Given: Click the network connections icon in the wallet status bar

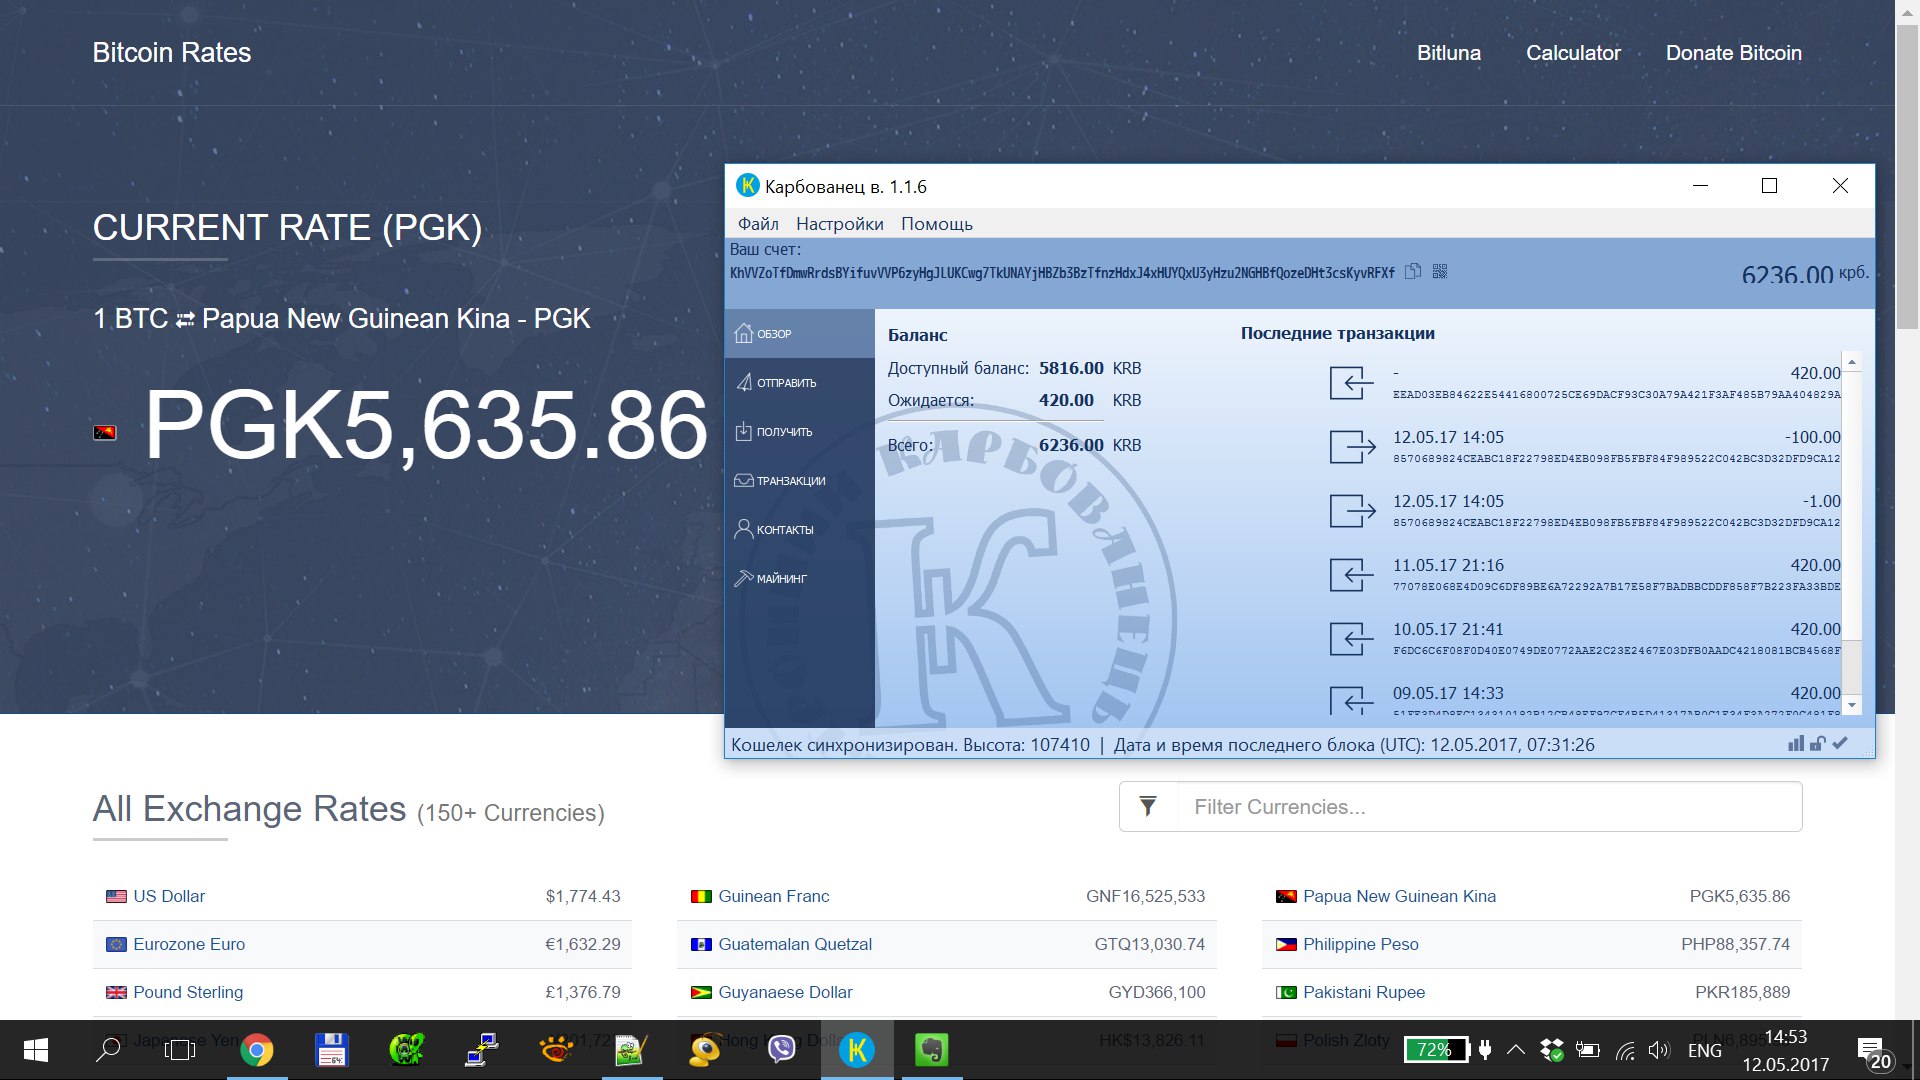Looking at the screenshot, I should pos(1796,743).
